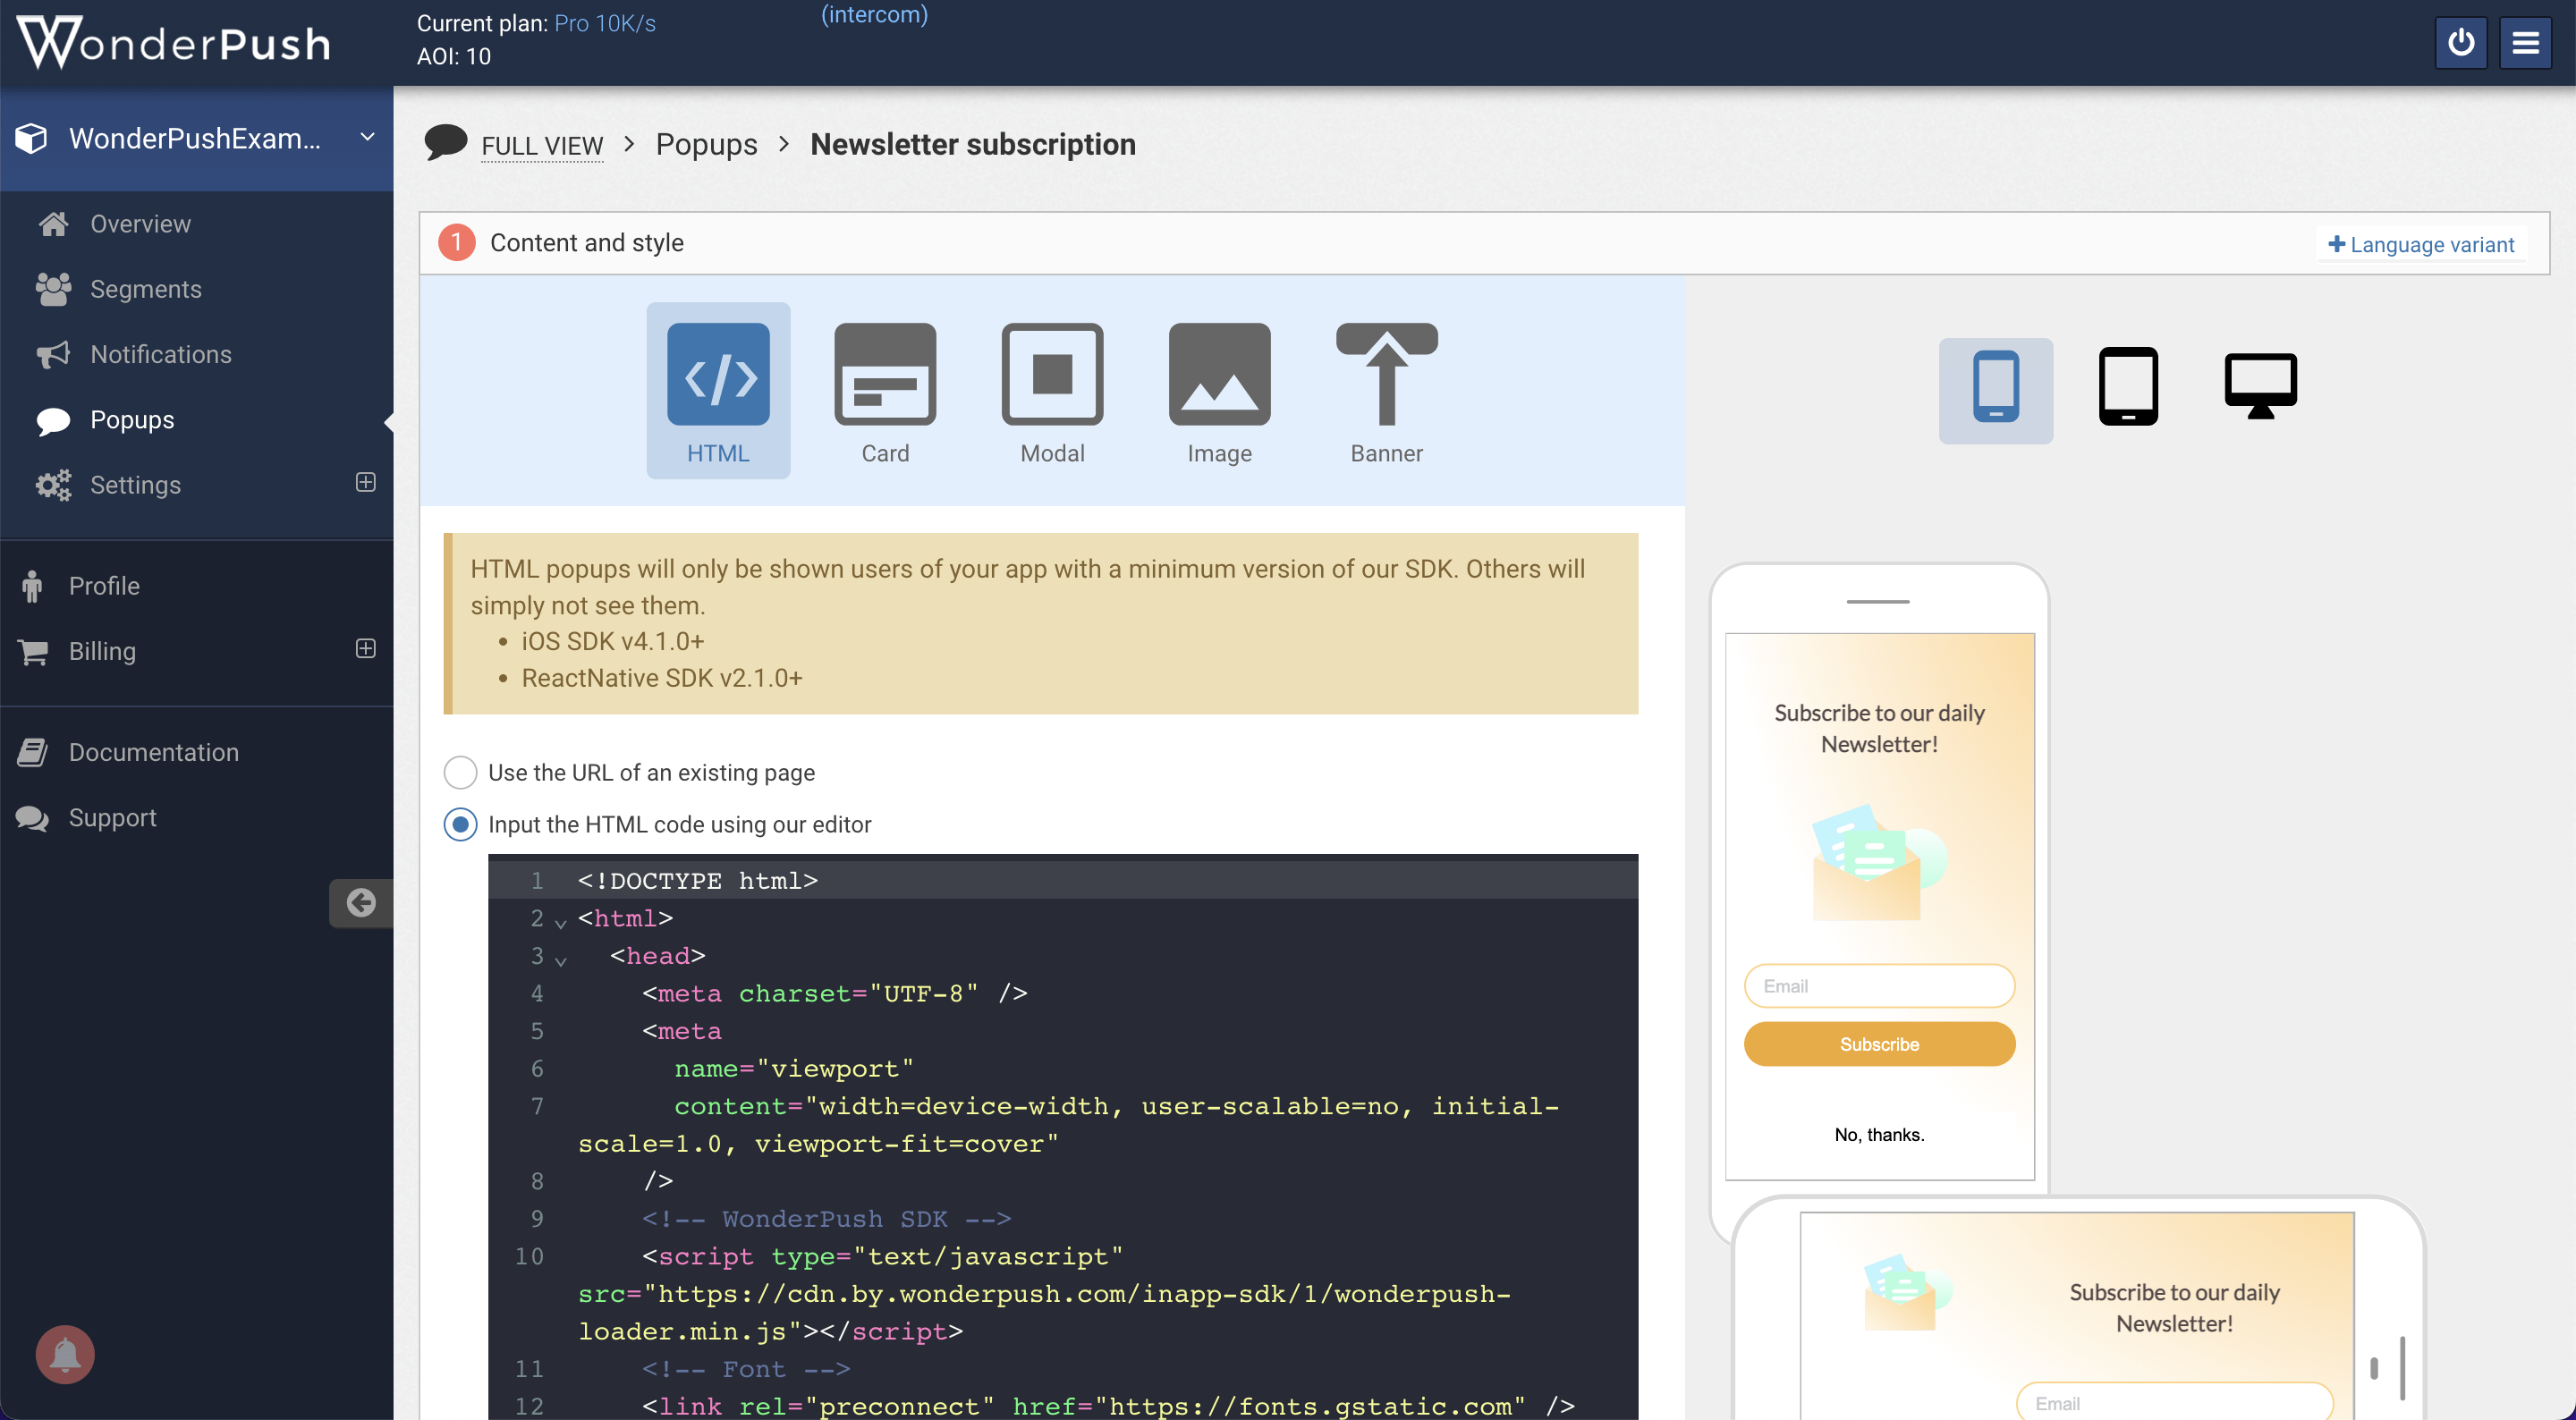Click the speech bubble icon in breadcrumb
The height and width of the screenshot is (1420, 2576).
click(445, 141)
